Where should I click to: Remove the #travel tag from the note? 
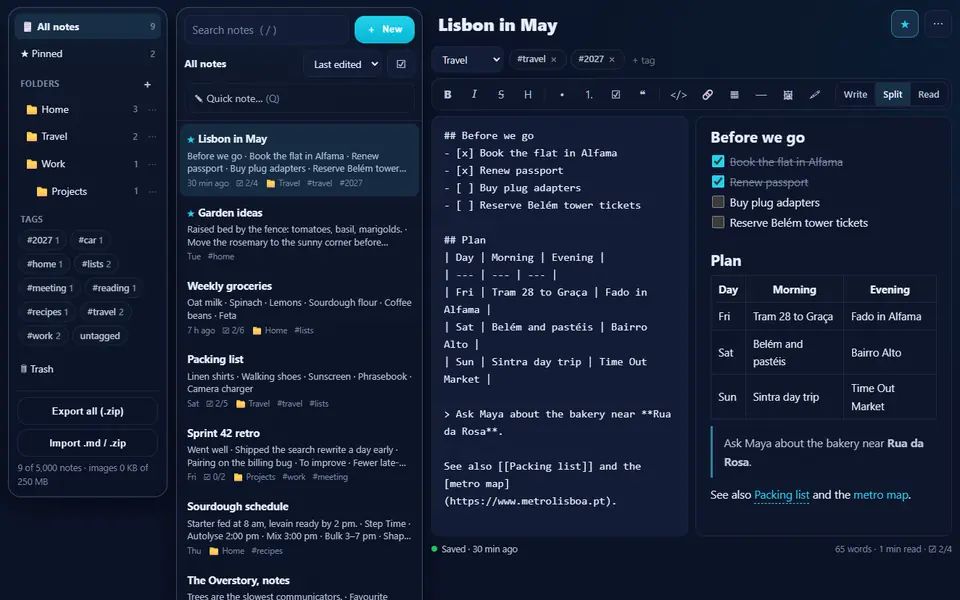point(553,59)
